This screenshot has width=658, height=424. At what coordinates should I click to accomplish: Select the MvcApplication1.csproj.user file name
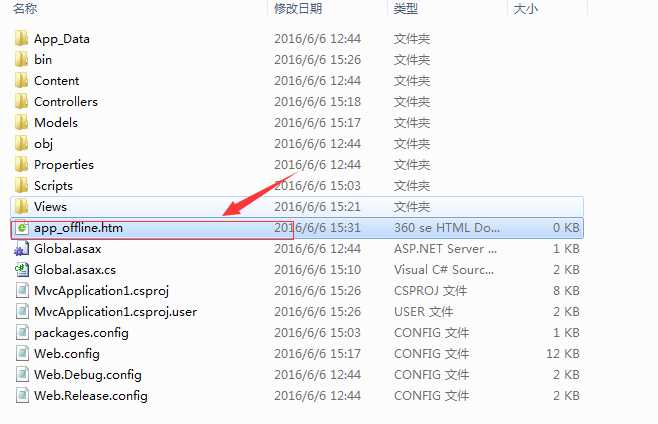[115, 312]
